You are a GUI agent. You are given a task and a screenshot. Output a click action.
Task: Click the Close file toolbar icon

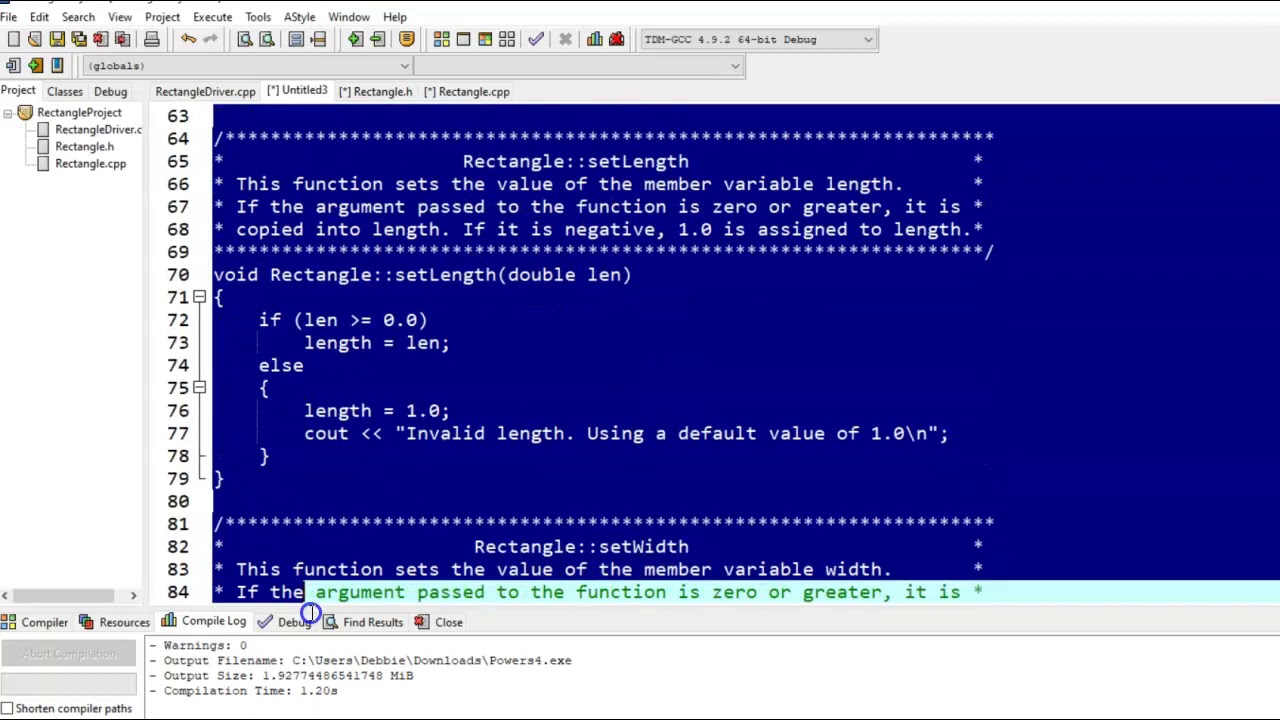pyautogui.click(x=100, y=39)
